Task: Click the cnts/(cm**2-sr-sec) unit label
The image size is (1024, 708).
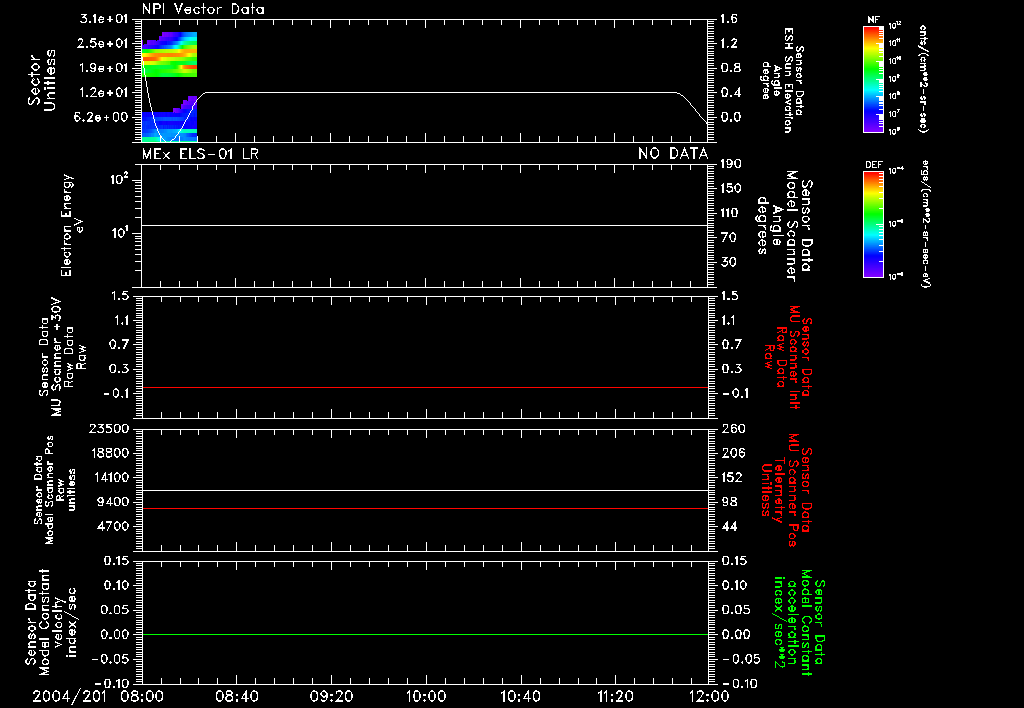Action: [x=923, y=79]
